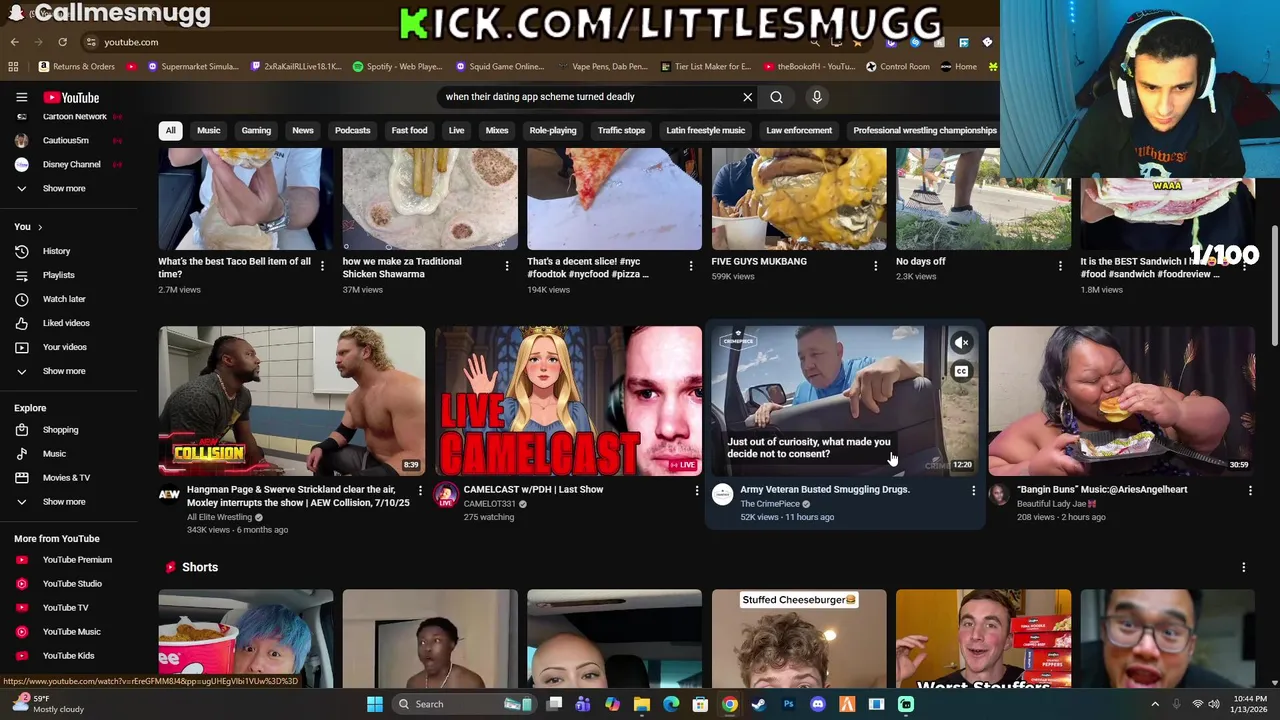This screenshot has height=720, width=1280.
Task: Toggle mute on Army Veteran preview
Action: click(x=961, y=343)
